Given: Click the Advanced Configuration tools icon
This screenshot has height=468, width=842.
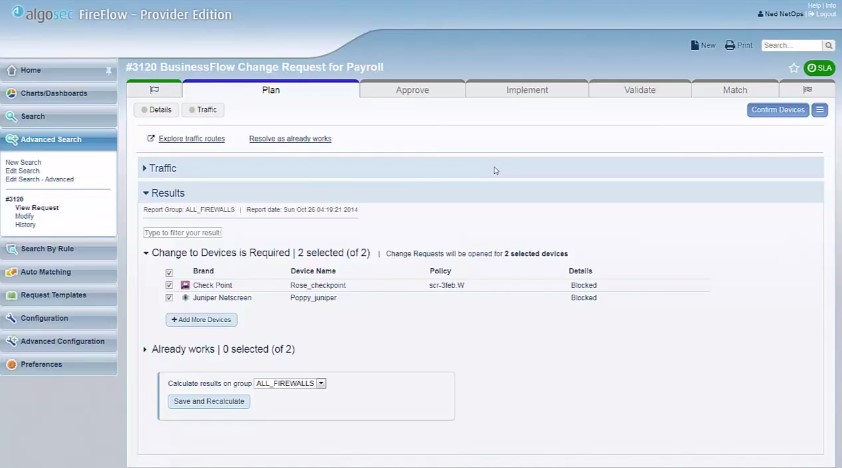Looking at the screenshot, I should pos(11,341).
